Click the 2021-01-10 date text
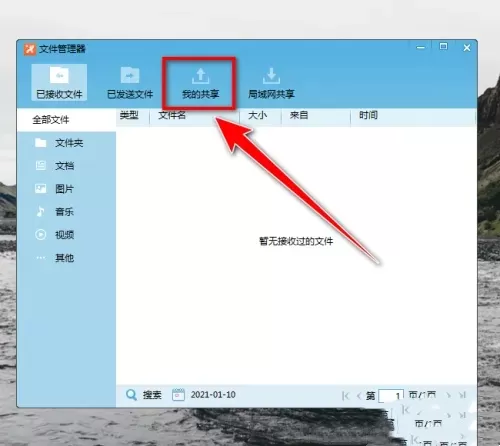The width and height of the screenshot is (500, 446). [x=213, y=395]
